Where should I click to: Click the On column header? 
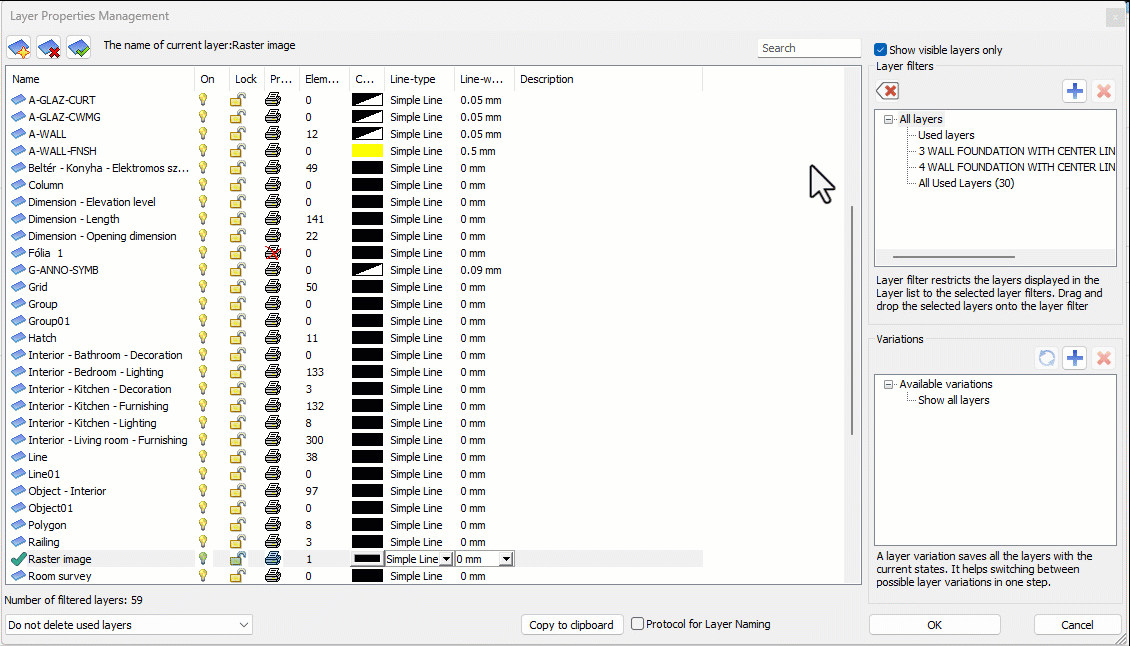[212, 79]
